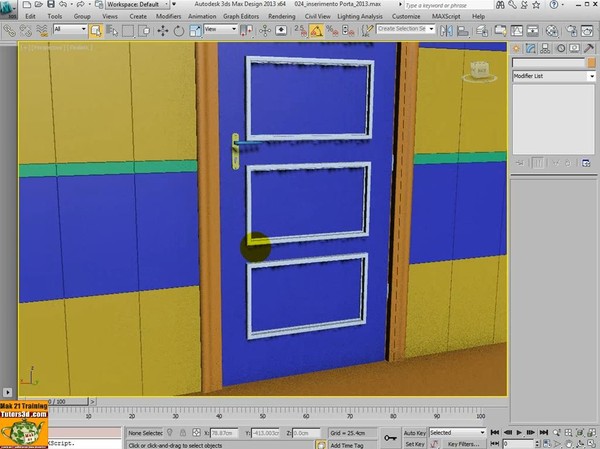This screenshot has width=600, height=449.
Task: Toggle Spinner Snap button
Action: click(x=348, y=31)
